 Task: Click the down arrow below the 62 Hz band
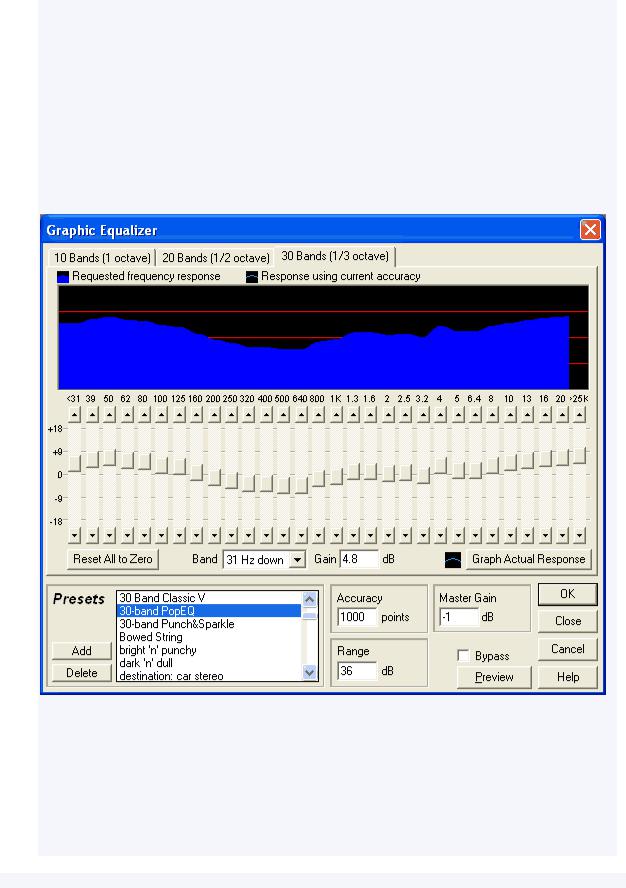coord(127,535)
